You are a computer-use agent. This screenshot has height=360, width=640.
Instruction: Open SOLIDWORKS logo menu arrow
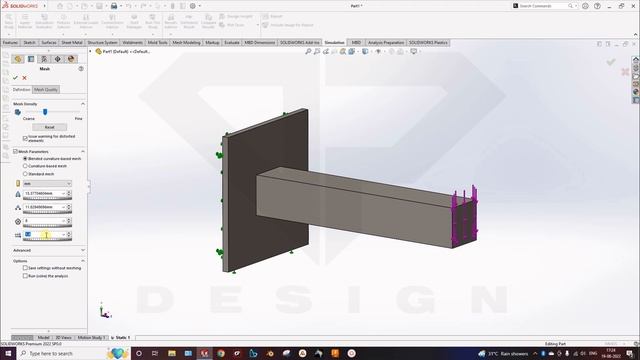point(44,6)
